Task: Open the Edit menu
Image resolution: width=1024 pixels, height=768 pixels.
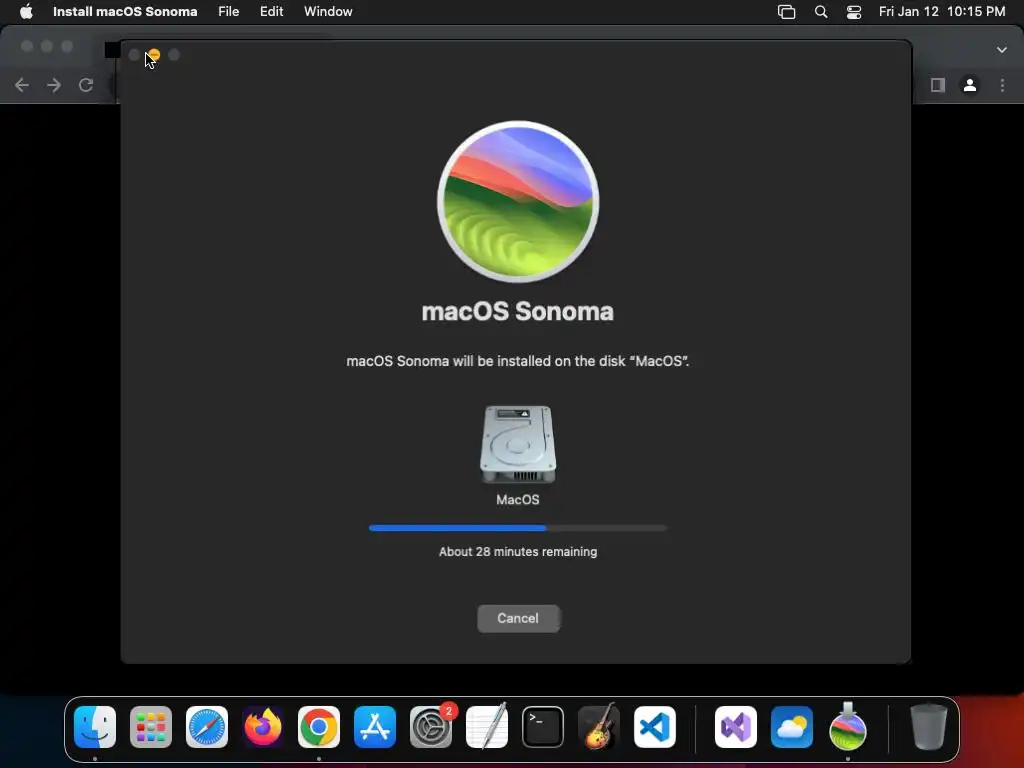Action: pos(271,11)
